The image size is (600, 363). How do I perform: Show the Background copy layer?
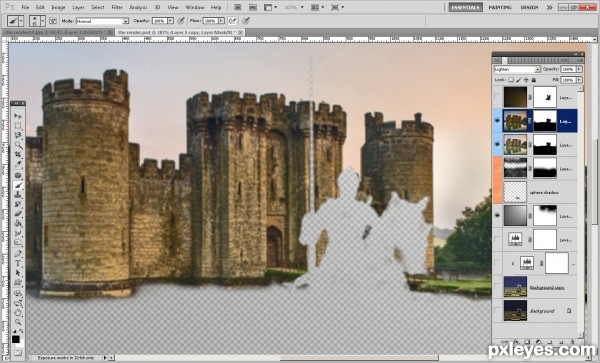click(x=497, y=287)
